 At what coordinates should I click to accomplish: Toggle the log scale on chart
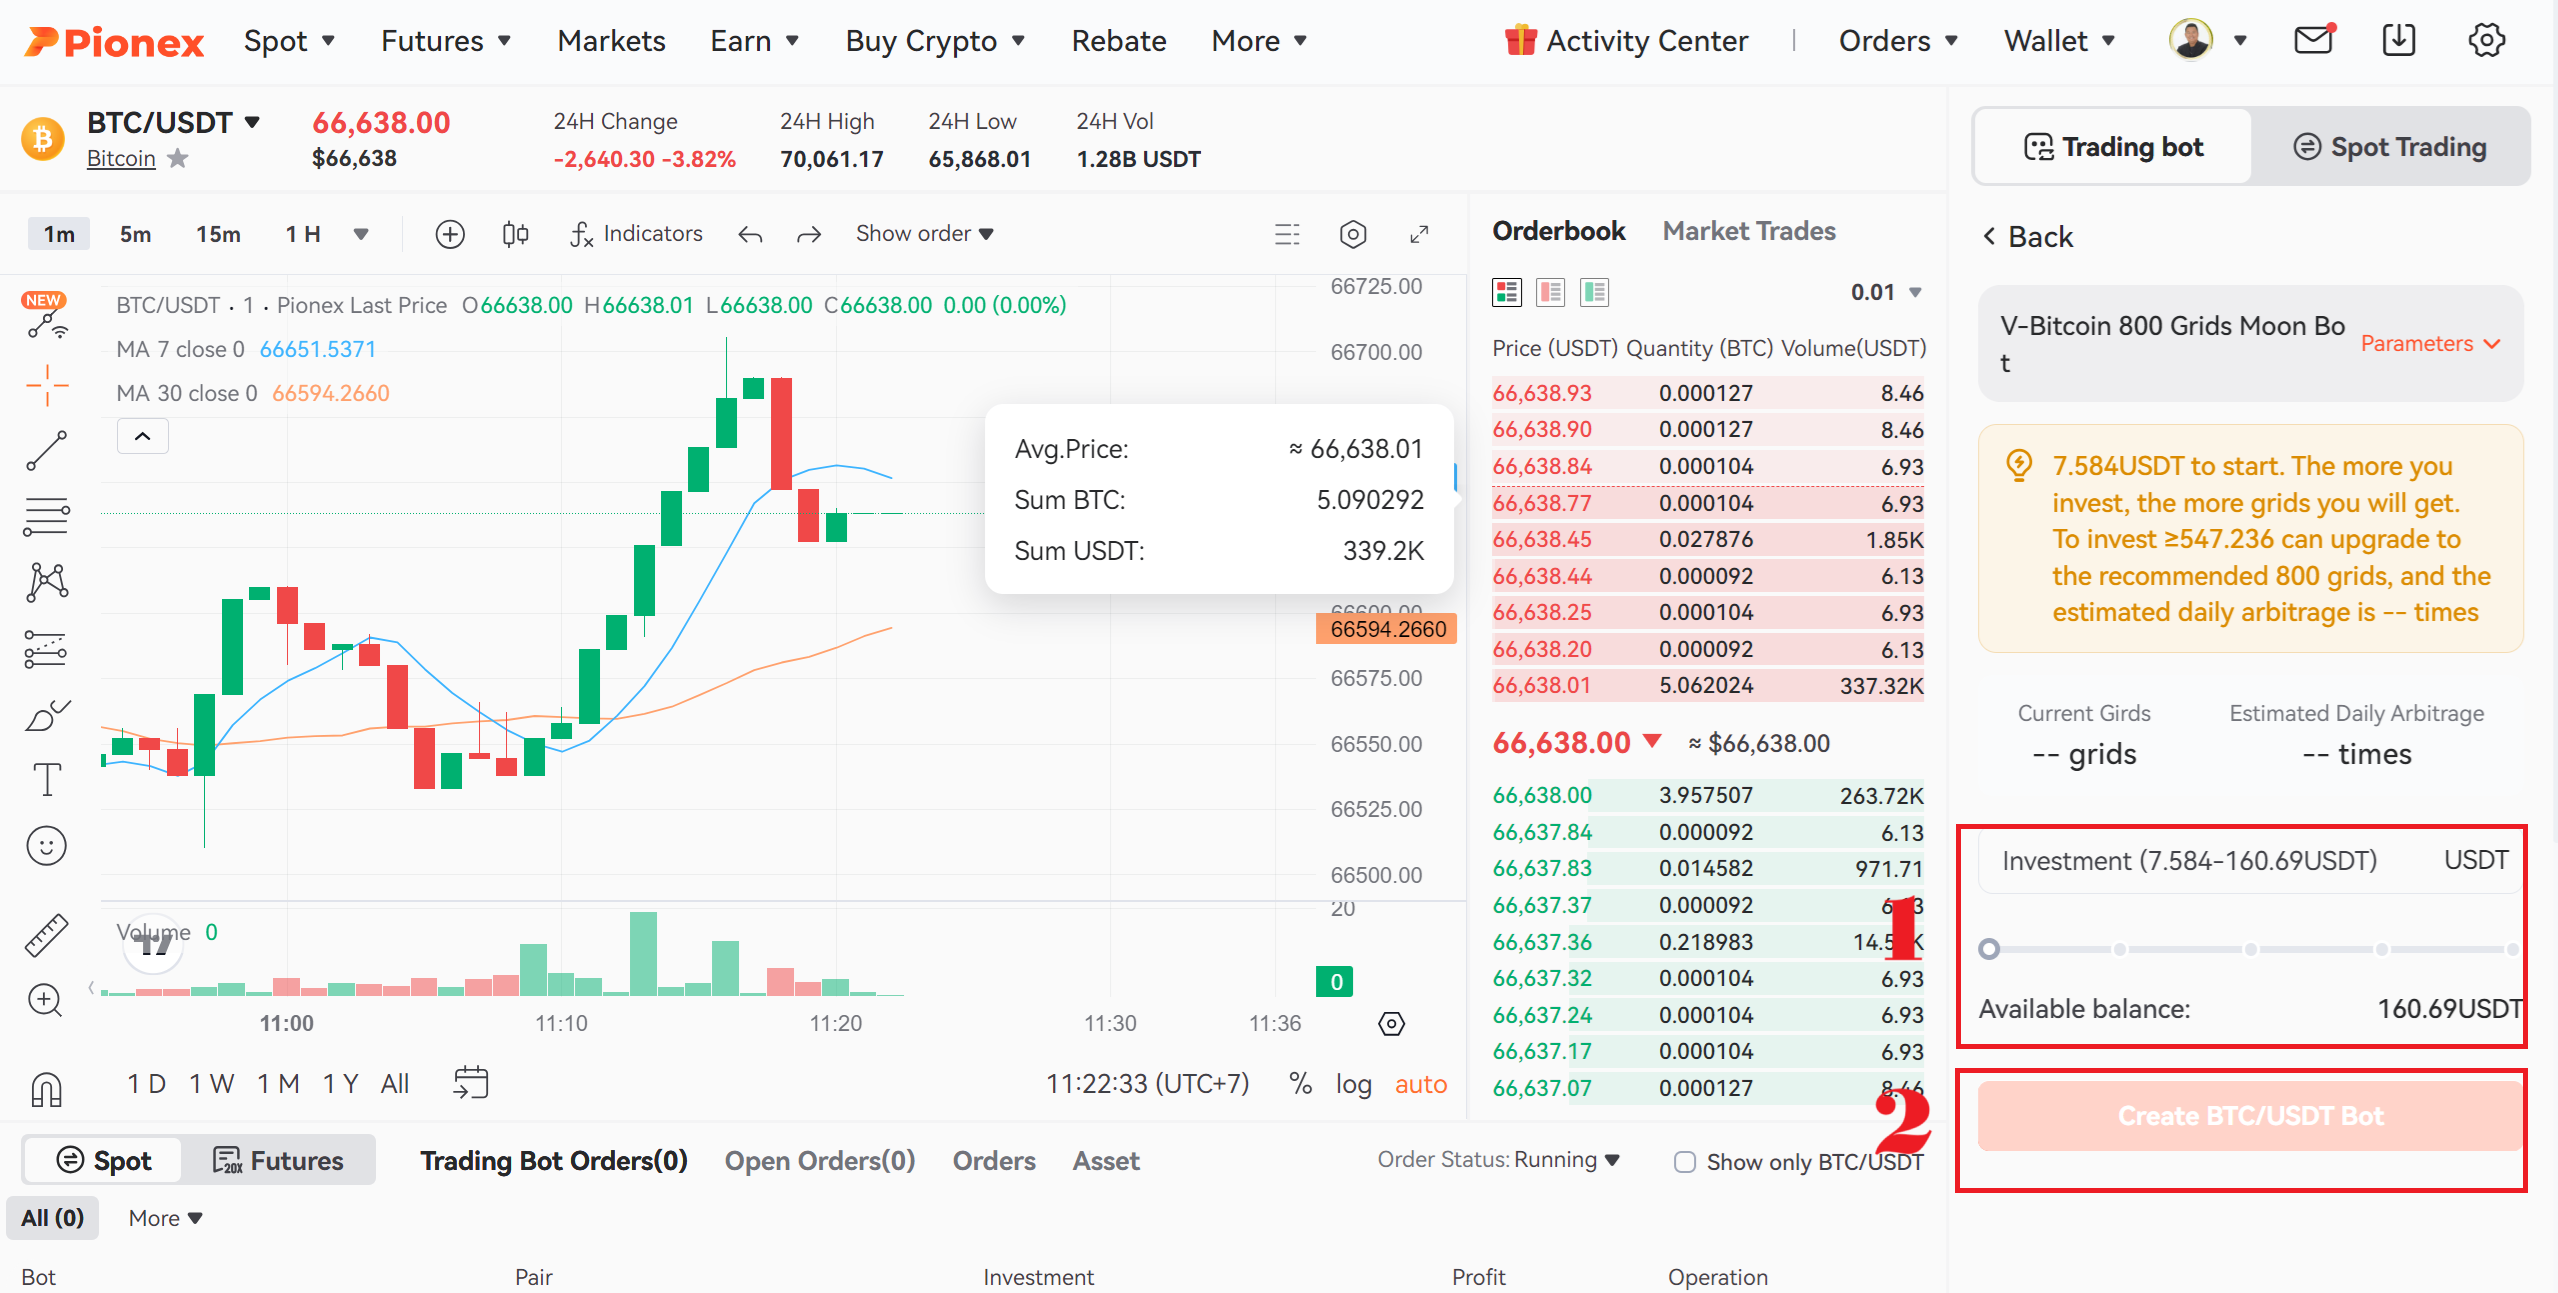1353,1084
